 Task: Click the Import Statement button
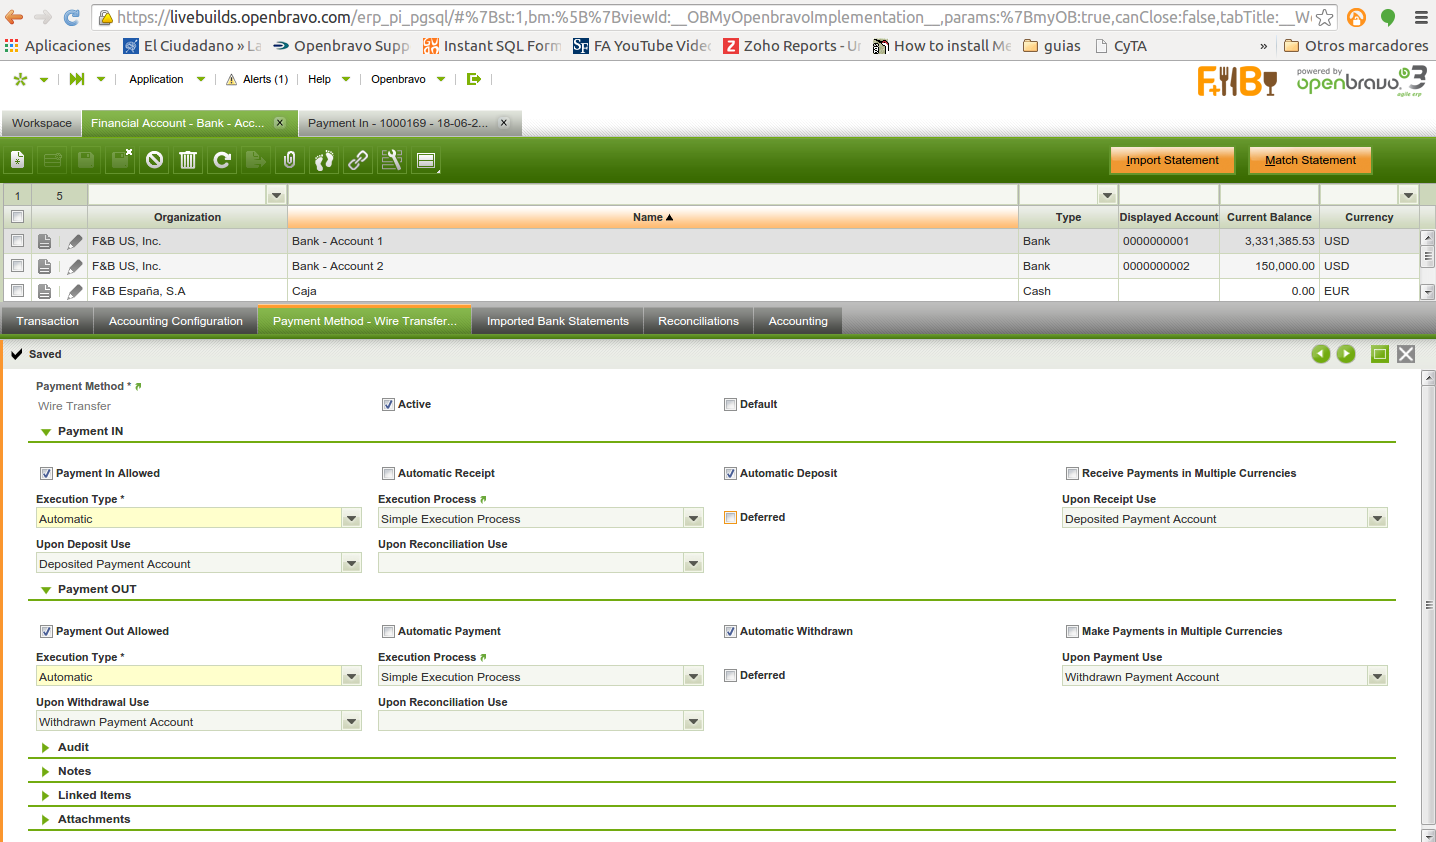click(1172, 160)
